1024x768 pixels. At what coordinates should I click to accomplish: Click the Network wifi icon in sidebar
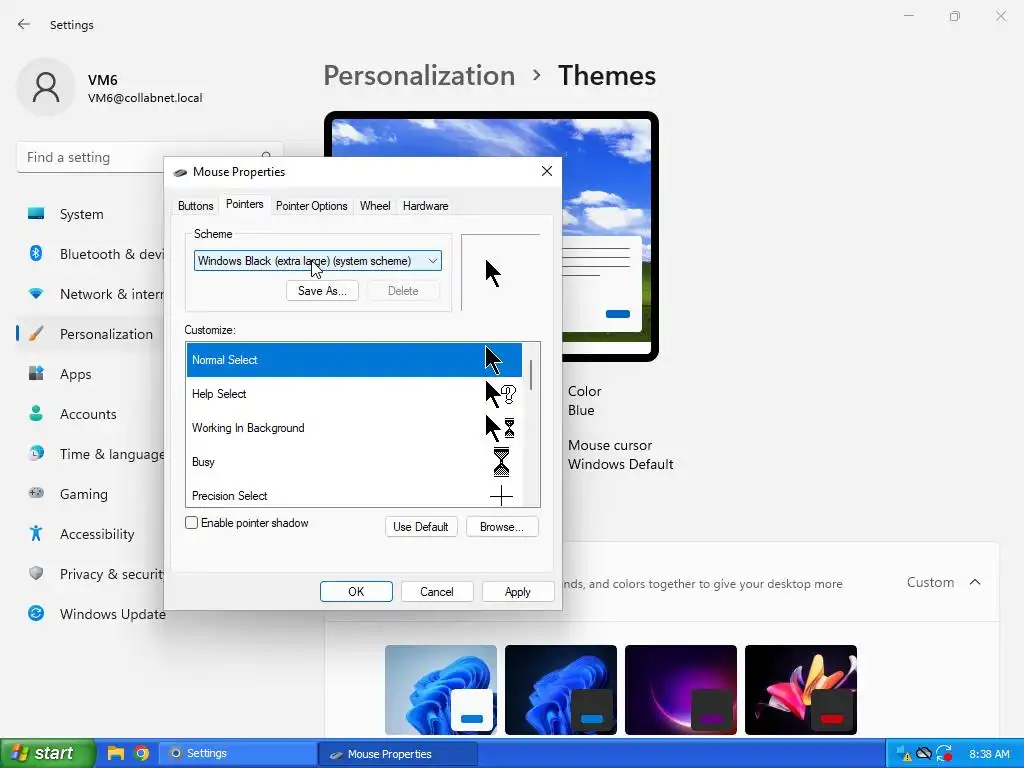click(36, 294)
